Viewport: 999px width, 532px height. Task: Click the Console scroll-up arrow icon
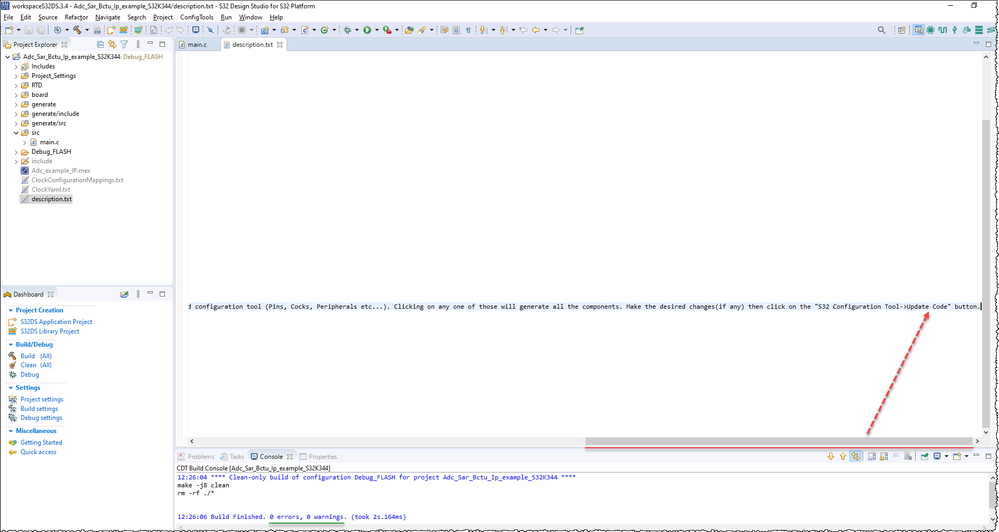(843, 456)
